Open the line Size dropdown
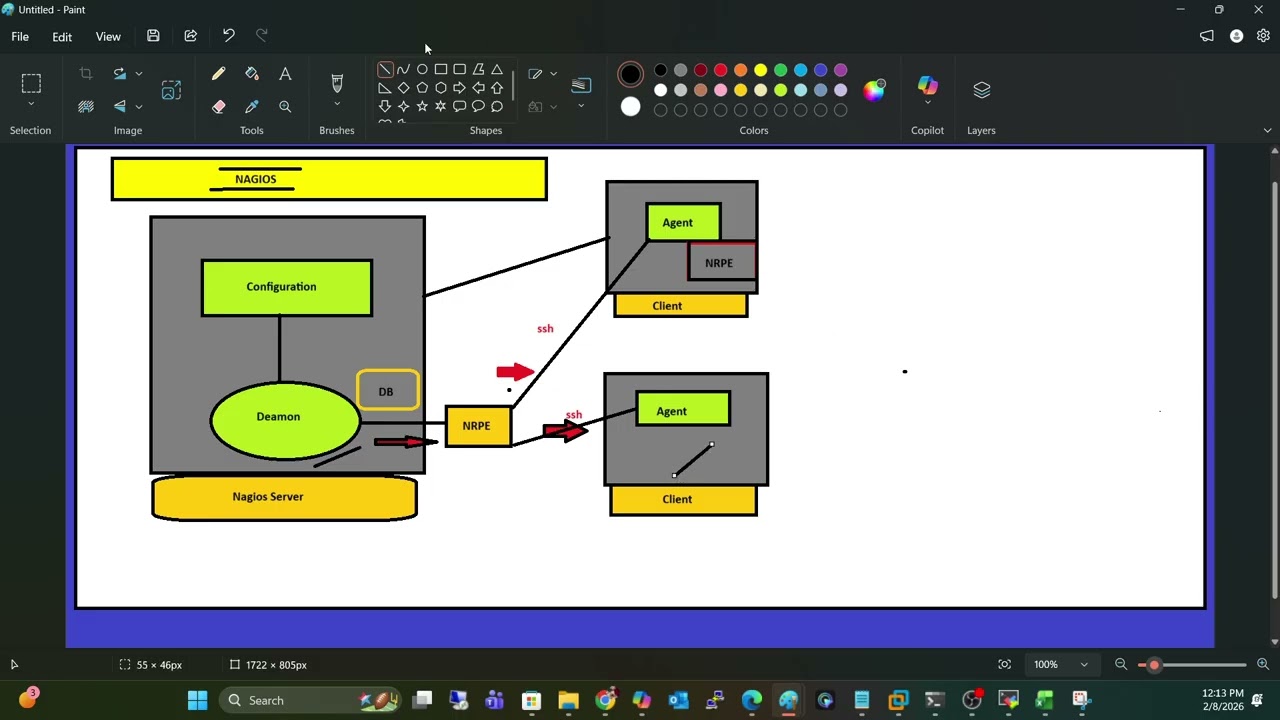 tap(581, 106)
